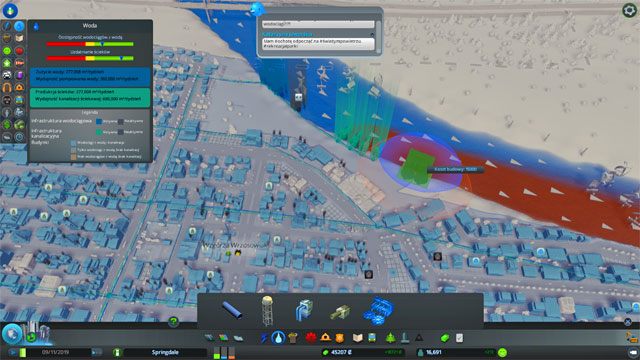Screen dimensions: 640x360
Task: Click the population count 16,691
Action: 433,352
